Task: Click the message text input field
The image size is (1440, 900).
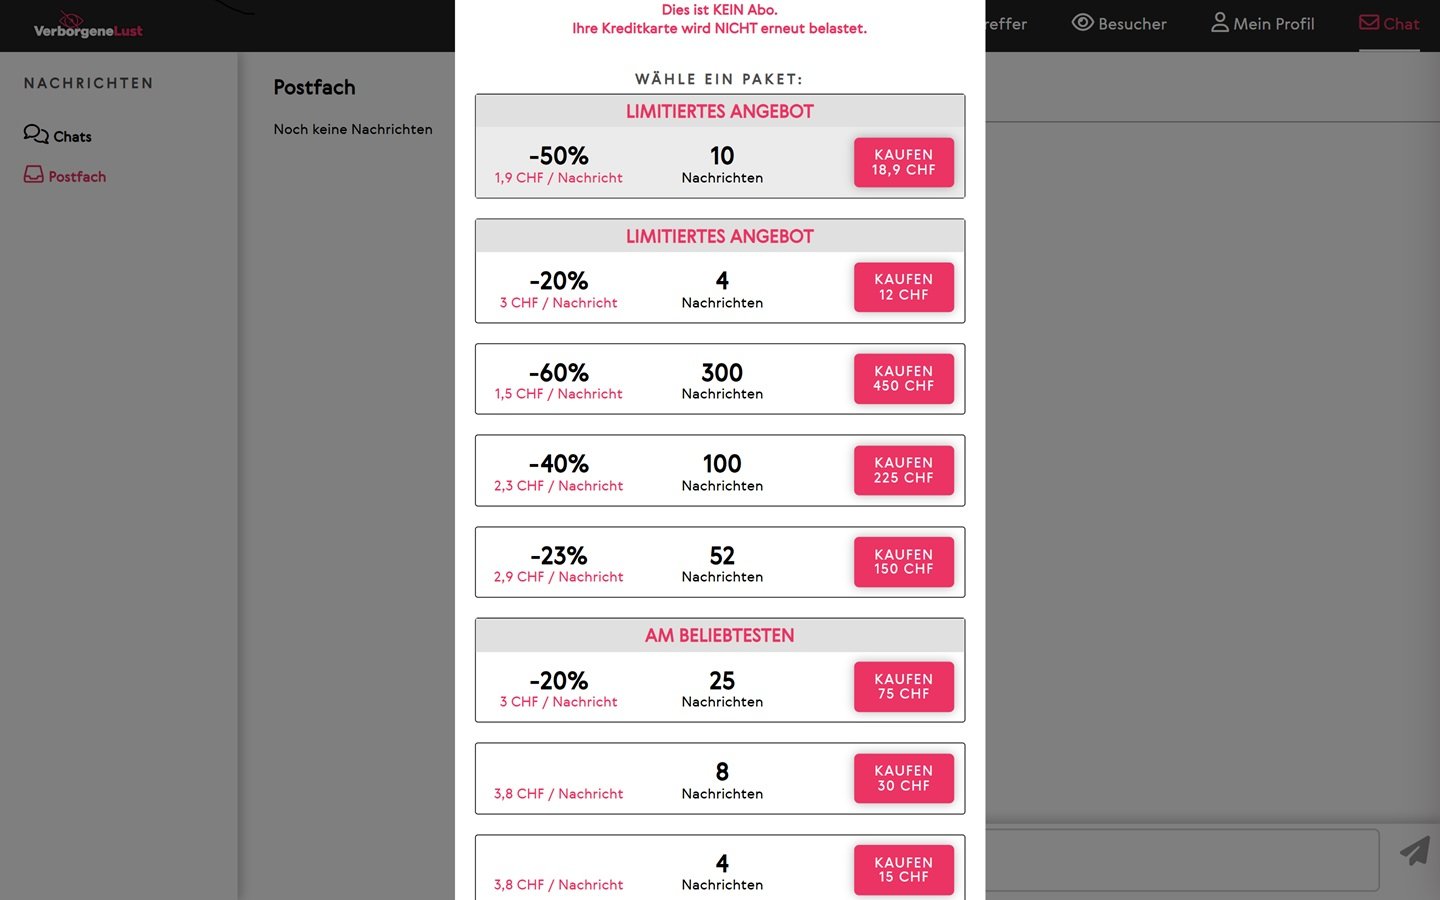Action: click(1182, 859)
